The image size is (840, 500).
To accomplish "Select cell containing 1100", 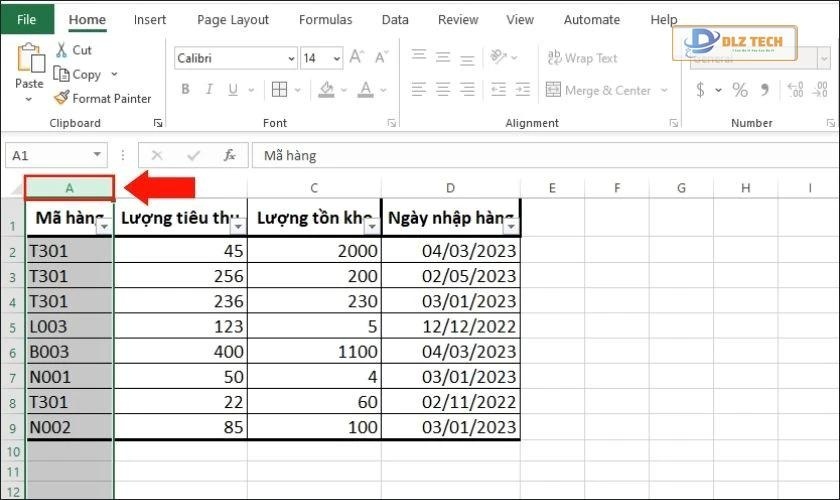I will coord(314,352).
